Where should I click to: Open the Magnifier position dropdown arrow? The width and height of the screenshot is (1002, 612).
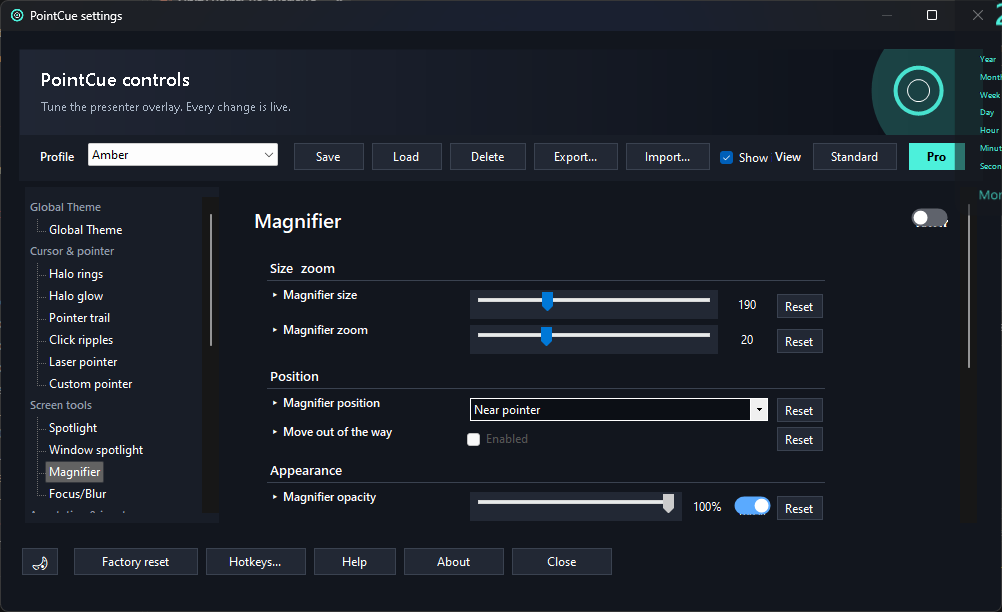pyautogui.click(x=759, y=410)
